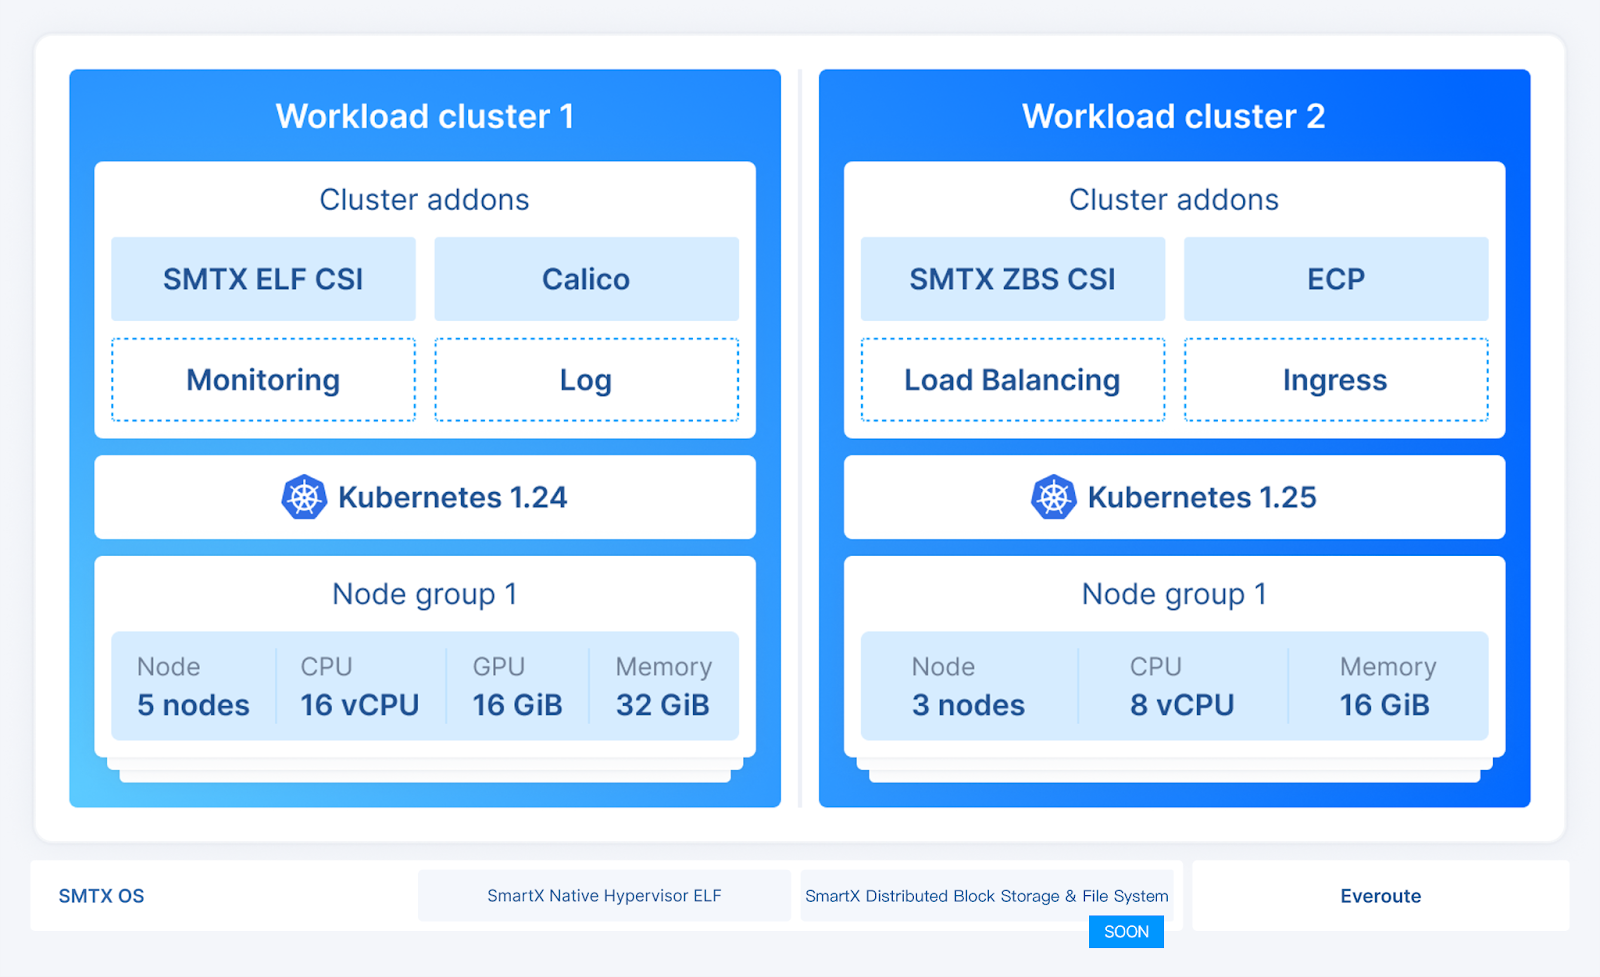Click the Memory 16 GiB value in cluster 2
Viewport: 1600px width, 977px height.
(x=1385, y=705)
